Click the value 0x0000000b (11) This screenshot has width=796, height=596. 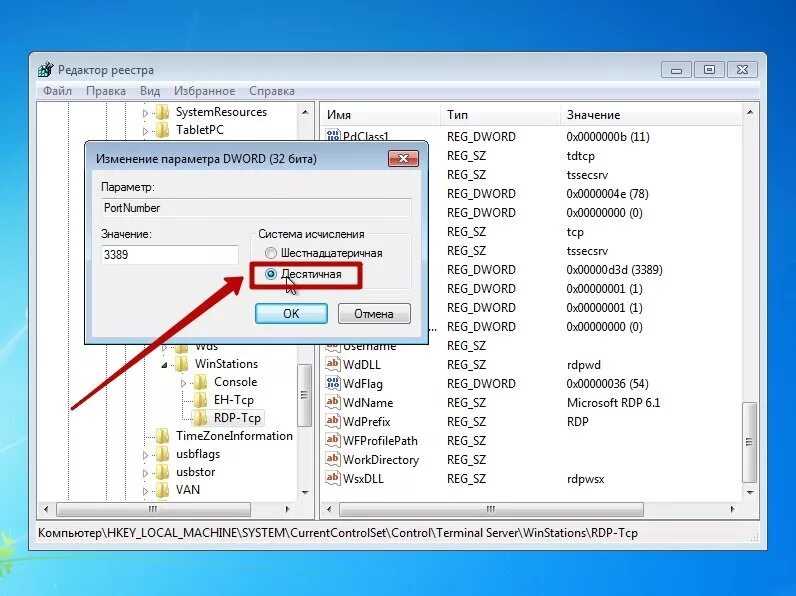tap(608, 137)
